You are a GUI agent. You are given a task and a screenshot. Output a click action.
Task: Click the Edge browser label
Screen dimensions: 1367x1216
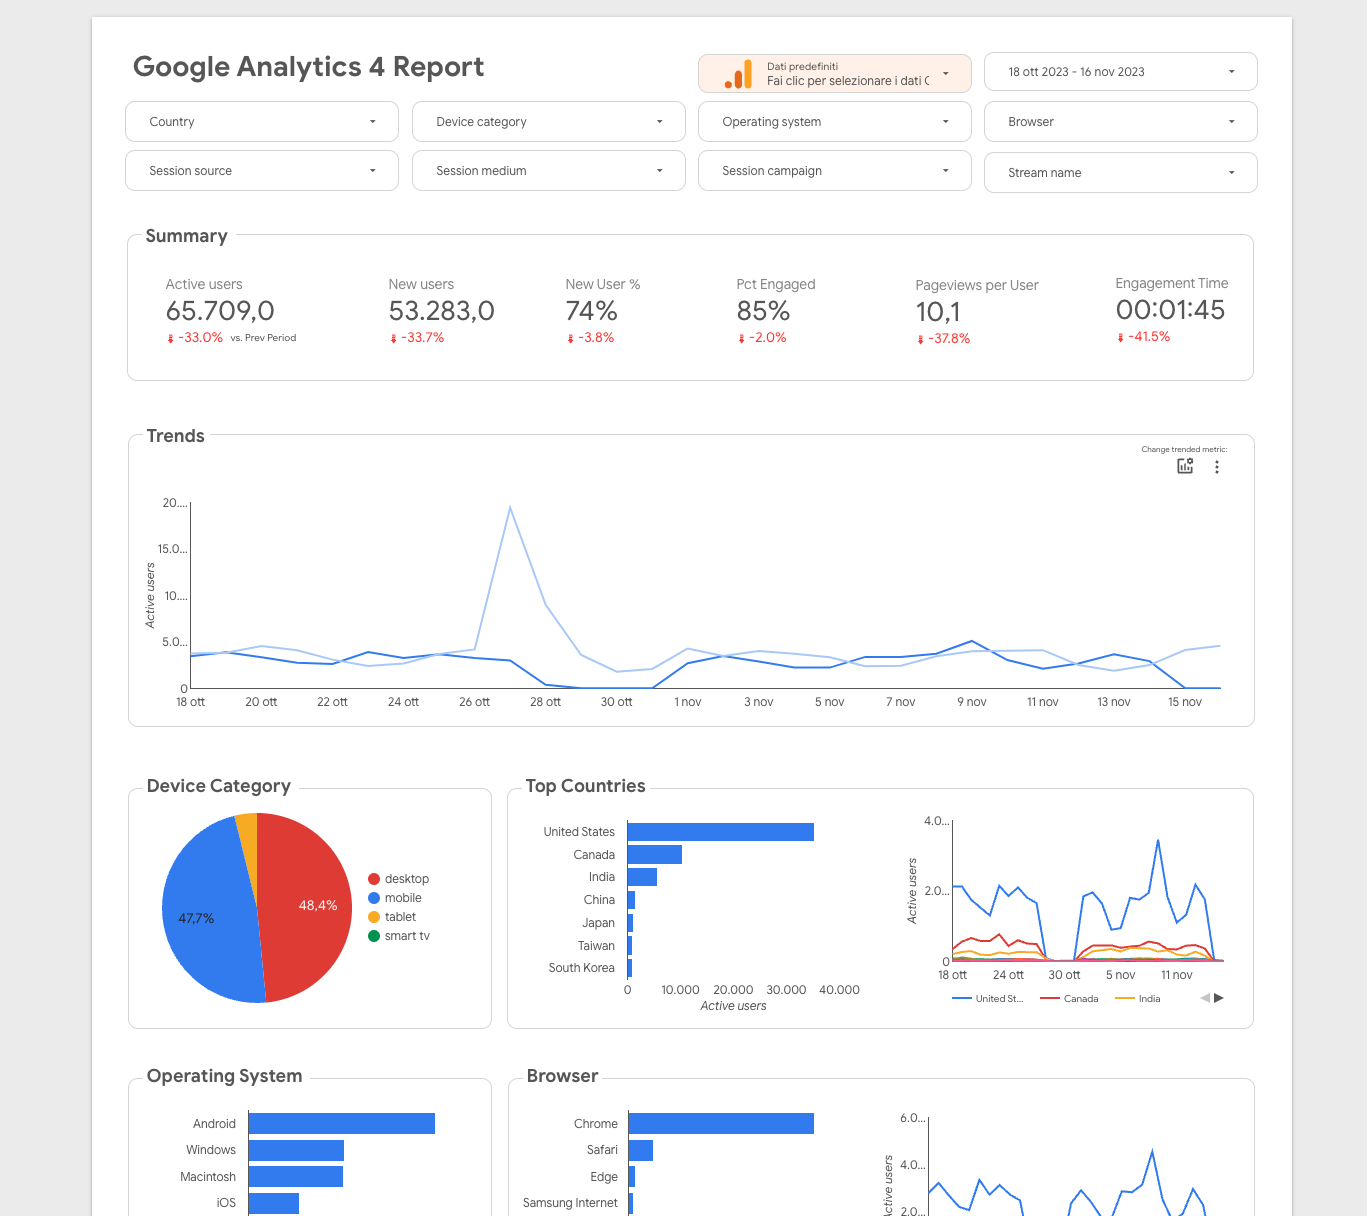tap(604, 1177)
